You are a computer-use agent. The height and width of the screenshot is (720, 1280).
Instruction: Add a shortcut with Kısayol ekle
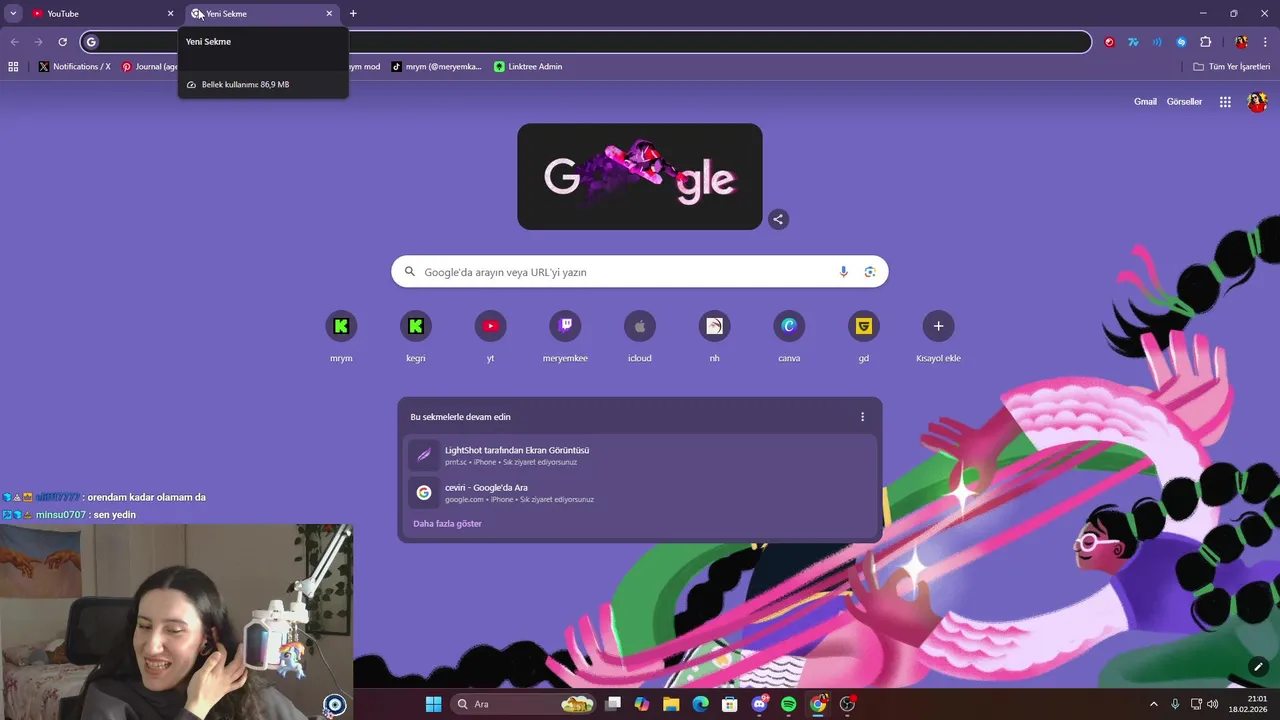coord(938,326)
